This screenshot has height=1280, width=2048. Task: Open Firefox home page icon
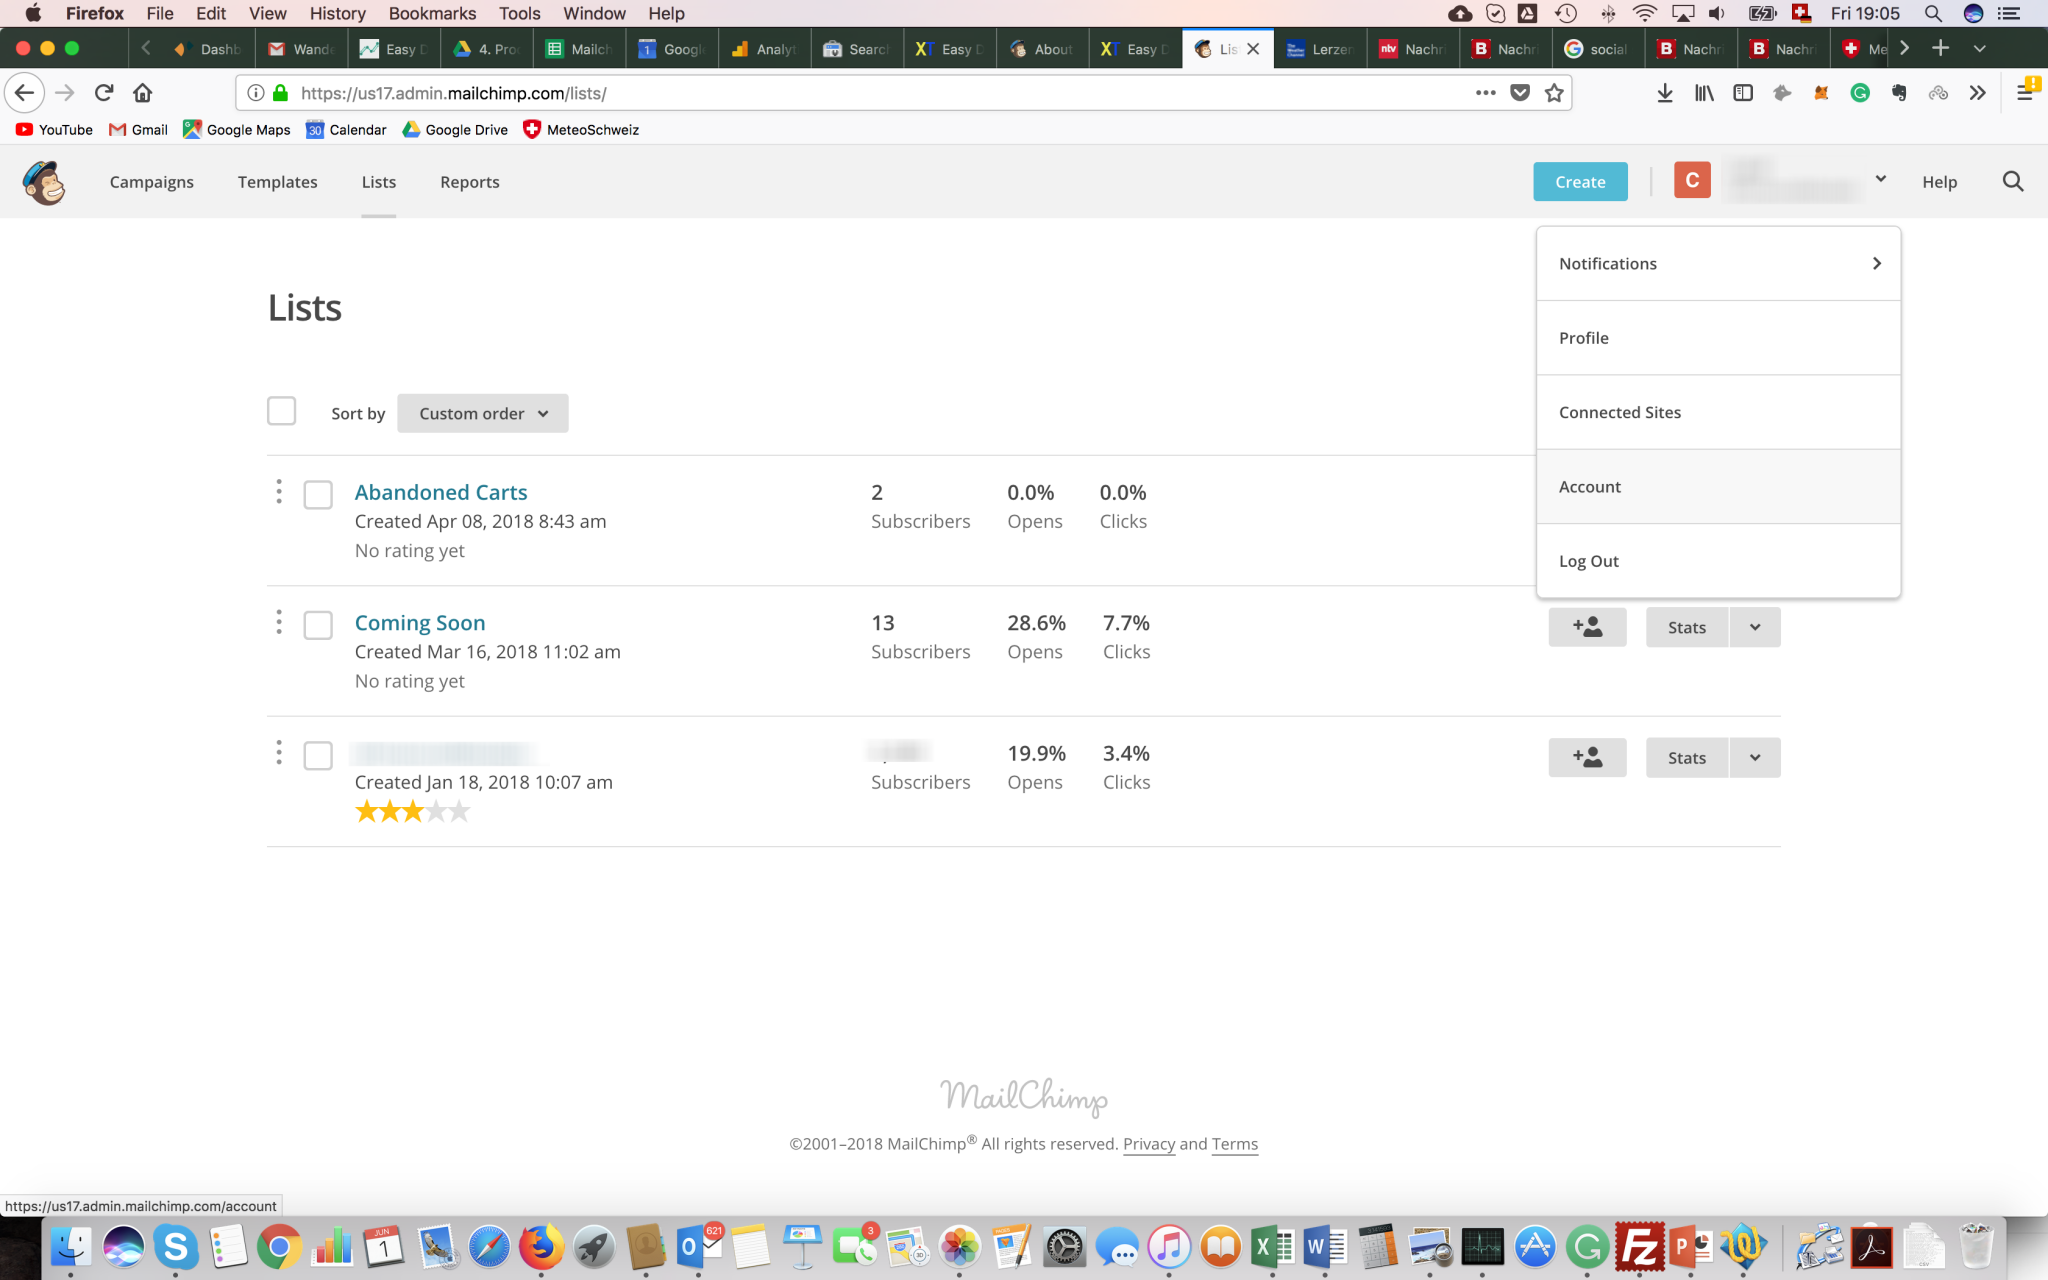(x=143, y=93)
